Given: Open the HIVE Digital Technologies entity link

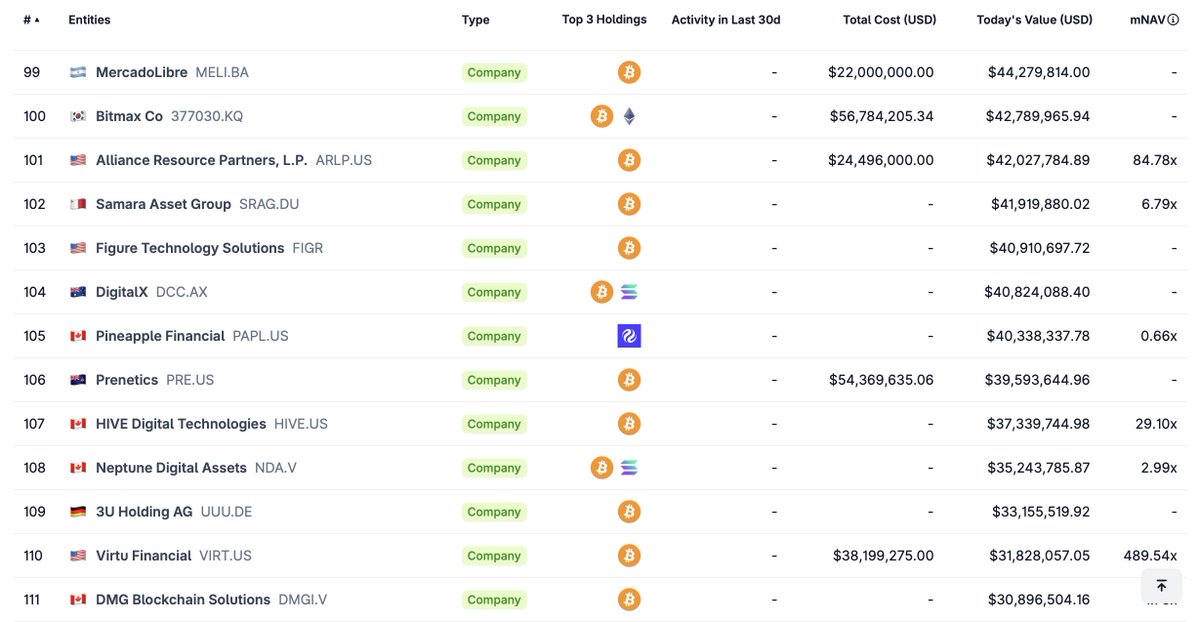Looking at the screenshot, I should coord(180,424).
